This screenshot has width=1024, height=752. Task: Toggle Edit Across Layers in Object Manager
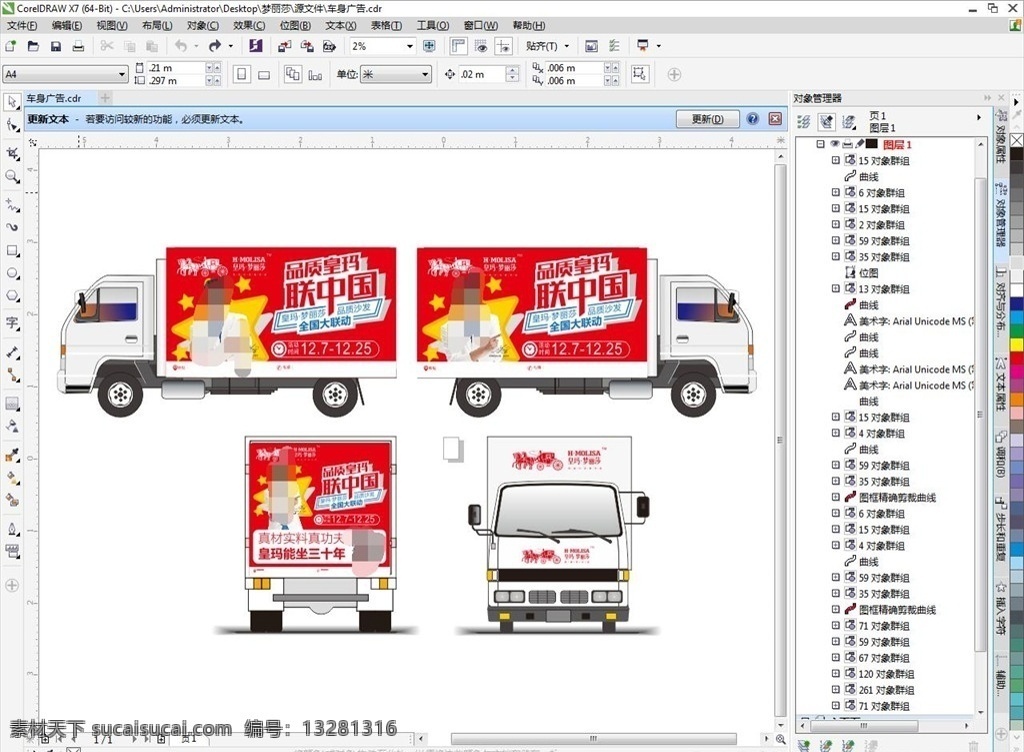tap(826, 121)
